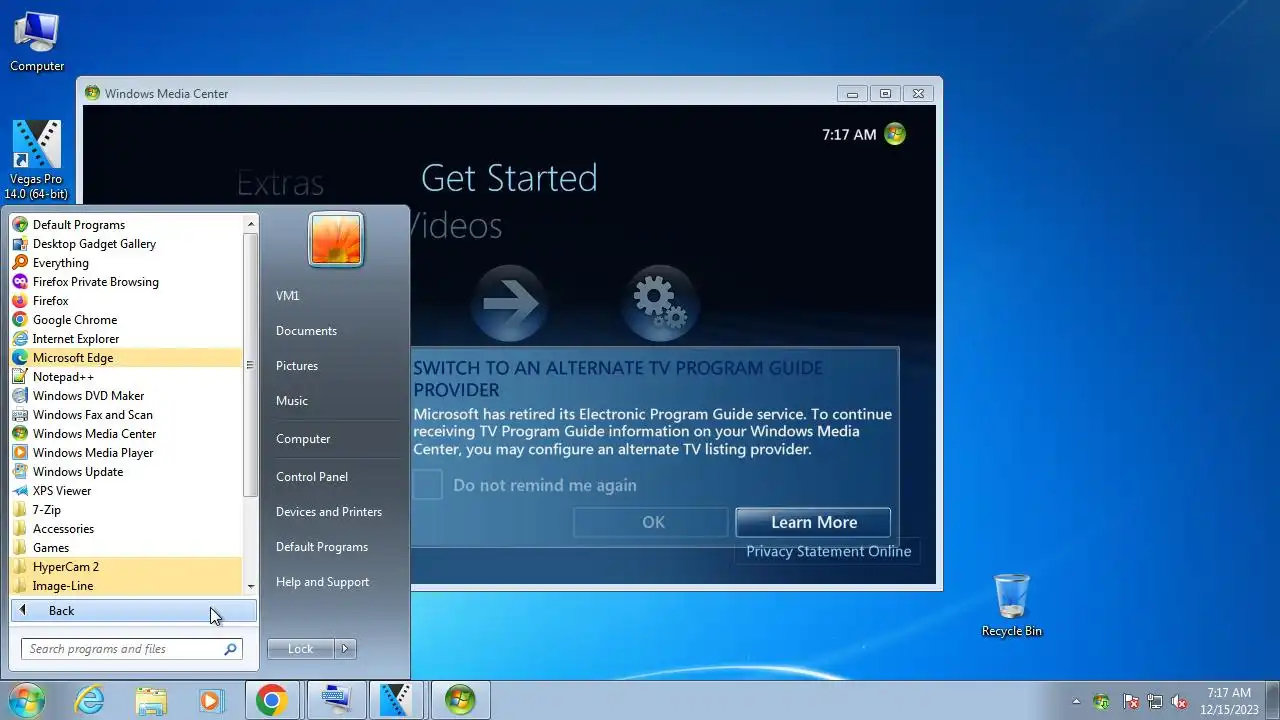Screen dimensions: 1280x720
Task: Open Microsoft Edge from the Start menu
Action: click(126, 358)
